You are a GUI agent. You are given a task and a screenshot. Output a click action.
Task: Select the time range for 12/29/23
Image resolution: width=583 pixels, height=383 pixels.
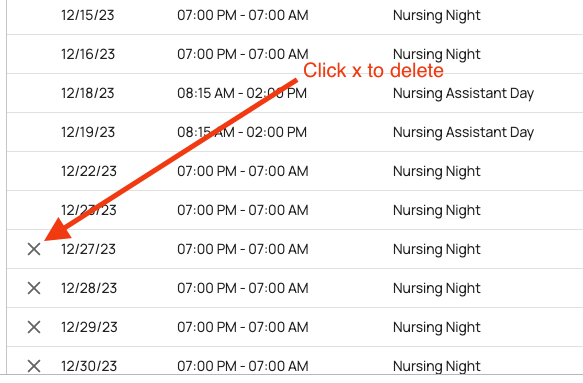tap(243, 327)
